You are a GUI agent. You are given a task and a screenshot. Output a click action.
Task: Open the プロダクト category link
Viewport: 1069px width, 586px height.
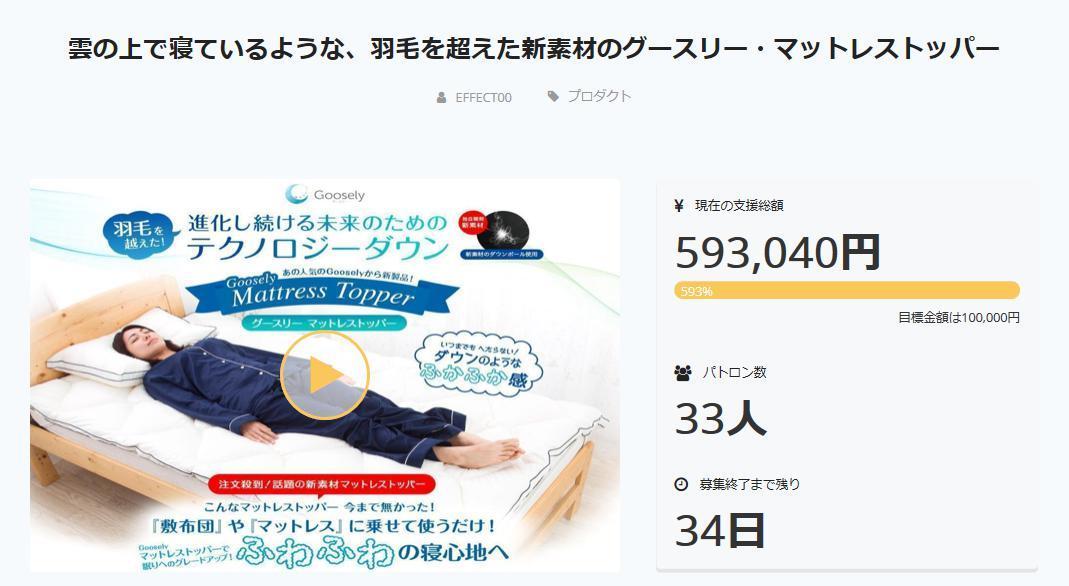point(599,96)
